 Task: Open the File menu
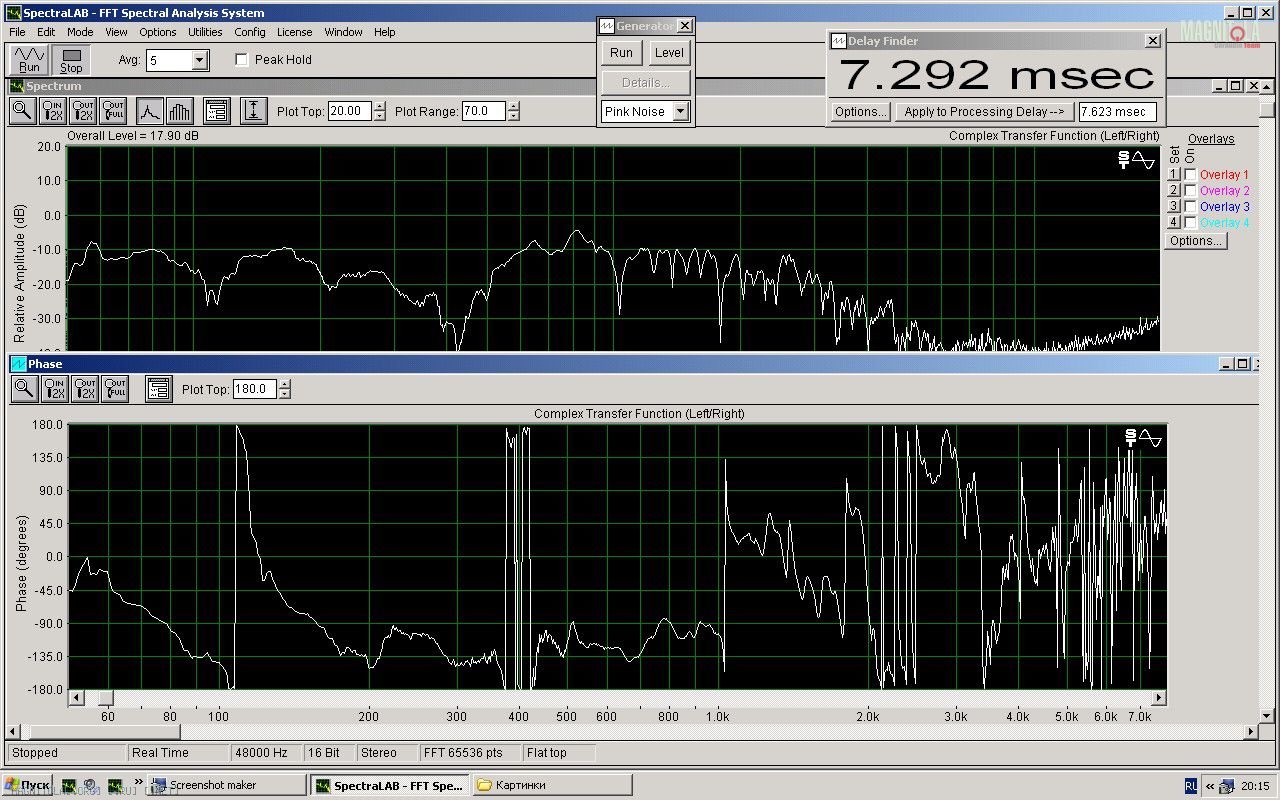[x=17, y=32]
